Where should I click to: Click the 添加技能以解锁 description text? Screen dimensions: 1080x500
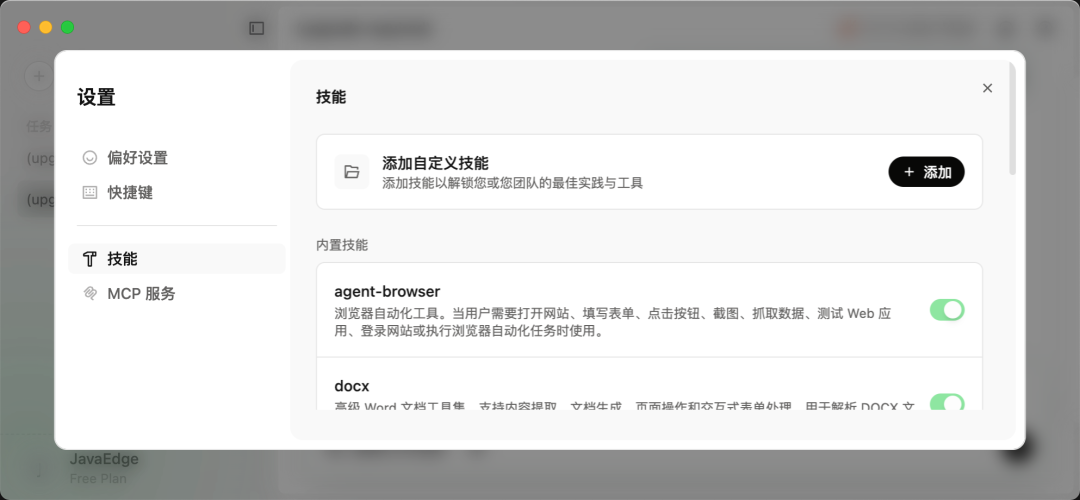[512, 183]
